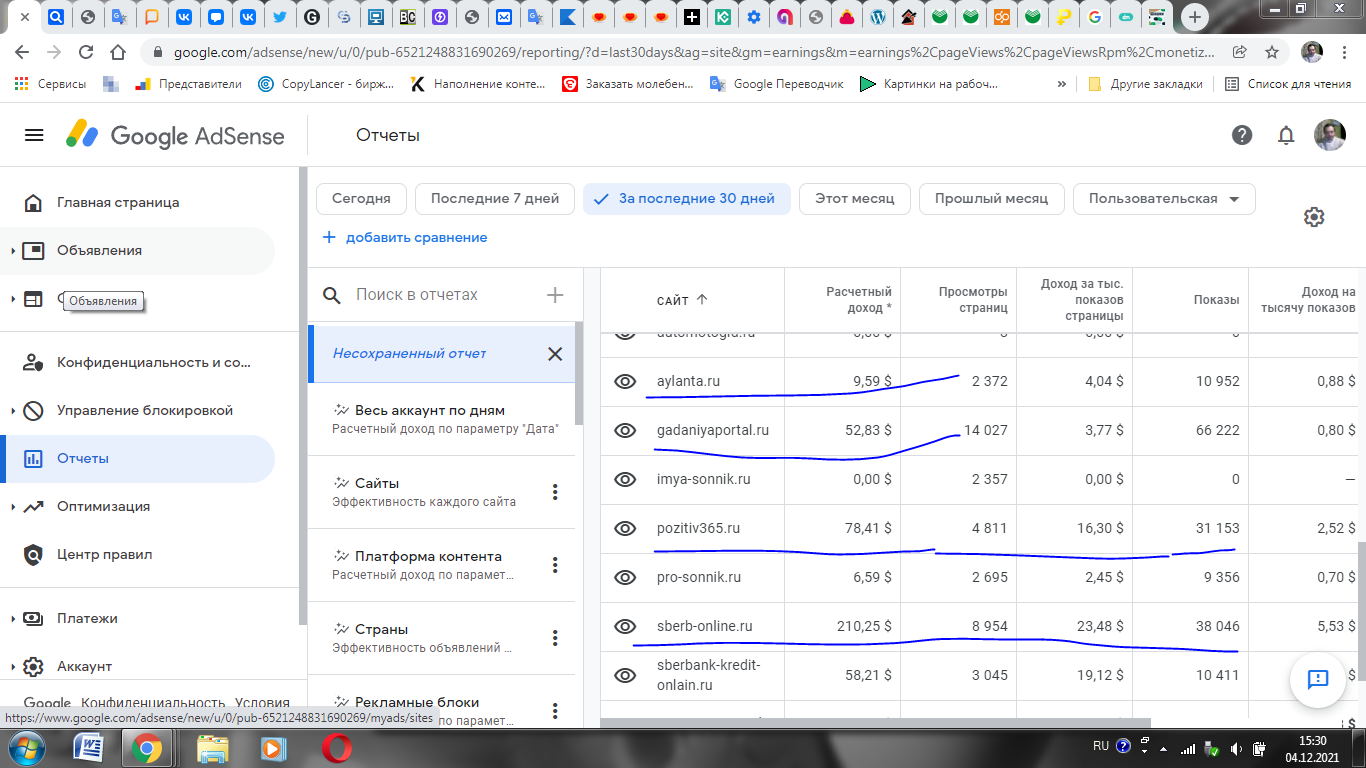This screenshot has width=1366, height=768.
Task: Click the report list scrollbar
Action: coord(580,372)
